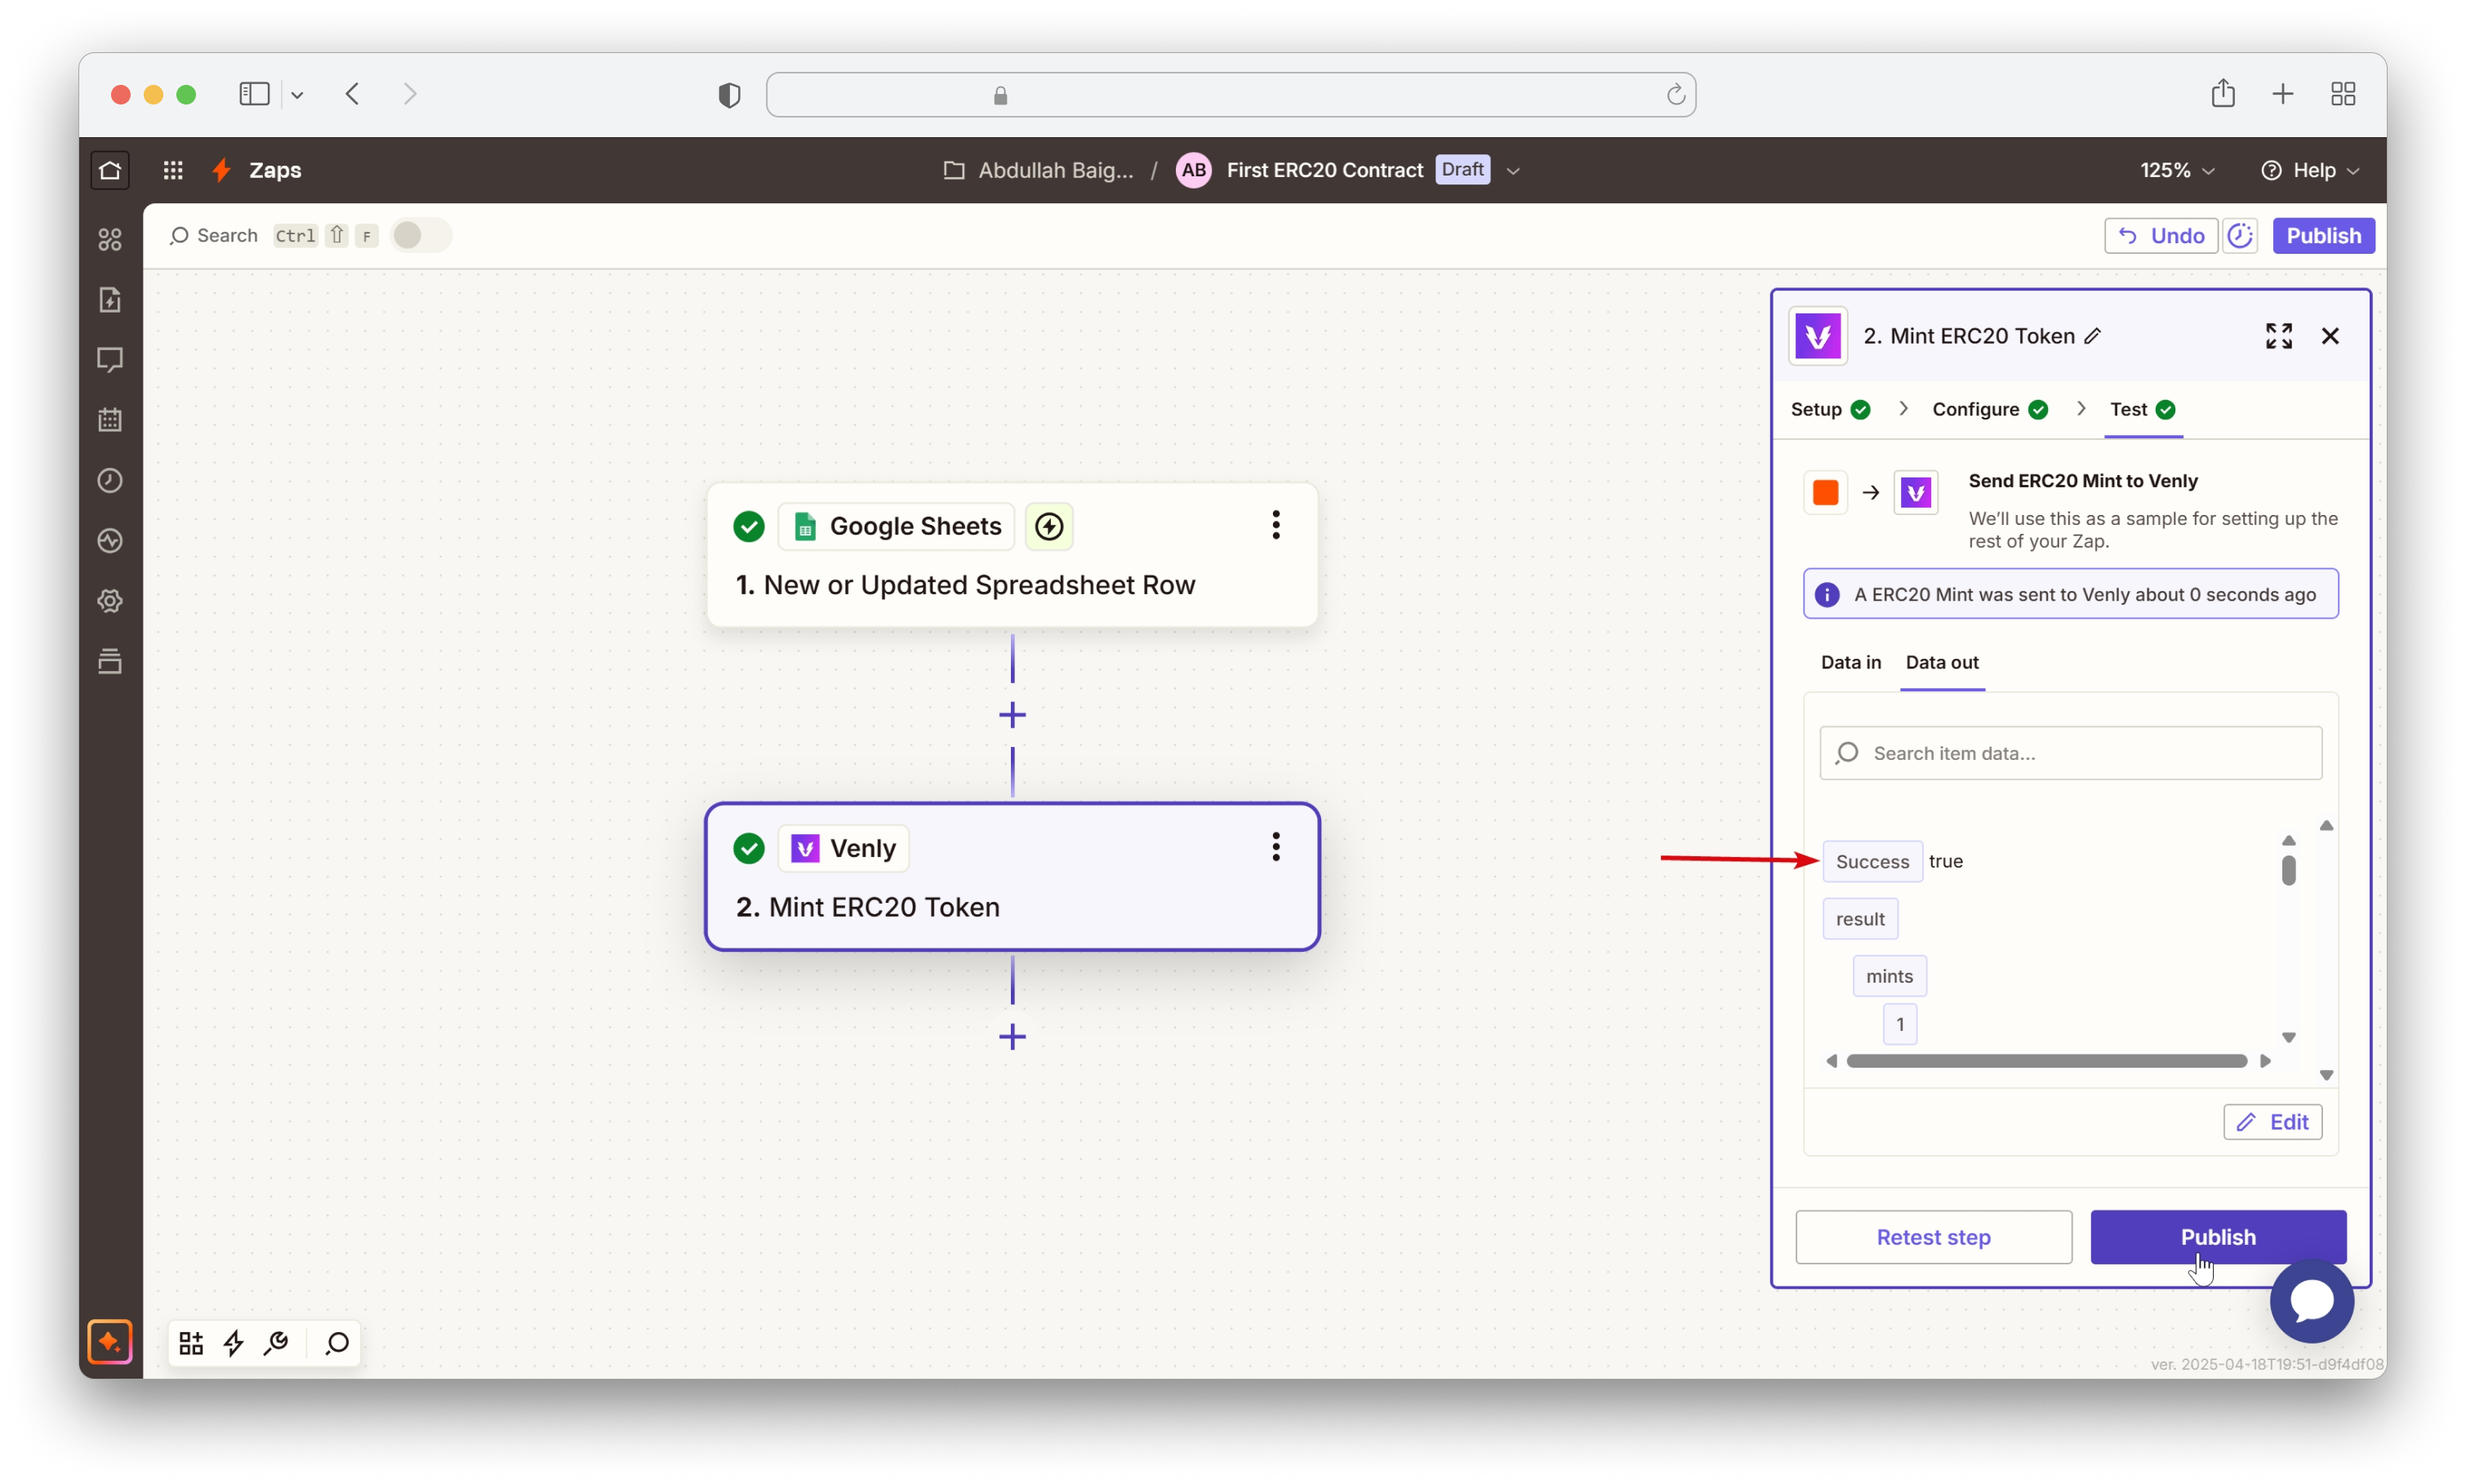Open the chat support bubble
Screen dimensions: 2466x1484
pyautogui.click(x=2311, y=1300)
